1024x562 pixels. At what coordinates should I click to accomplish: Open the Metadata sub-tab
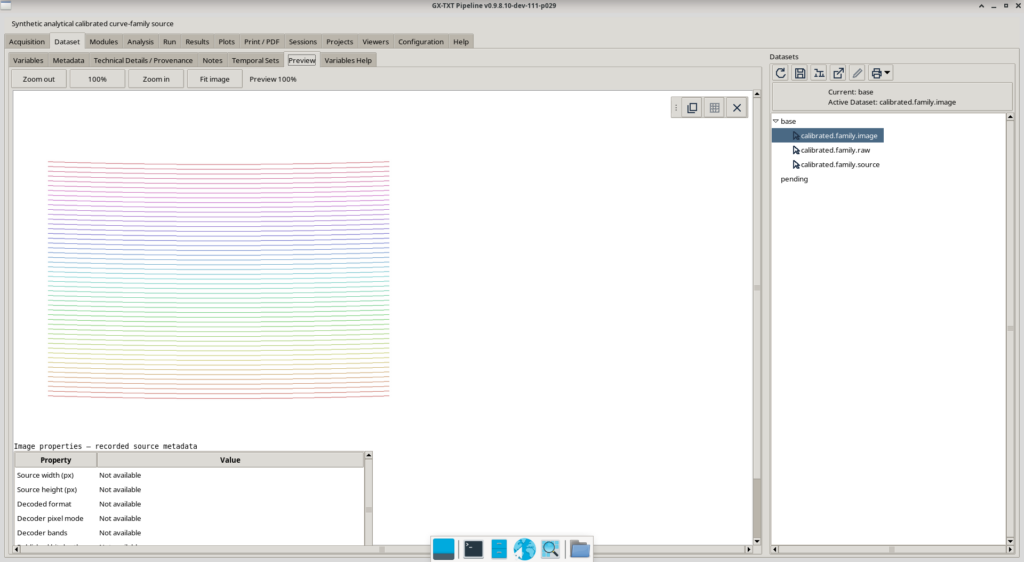pos(68,61)
